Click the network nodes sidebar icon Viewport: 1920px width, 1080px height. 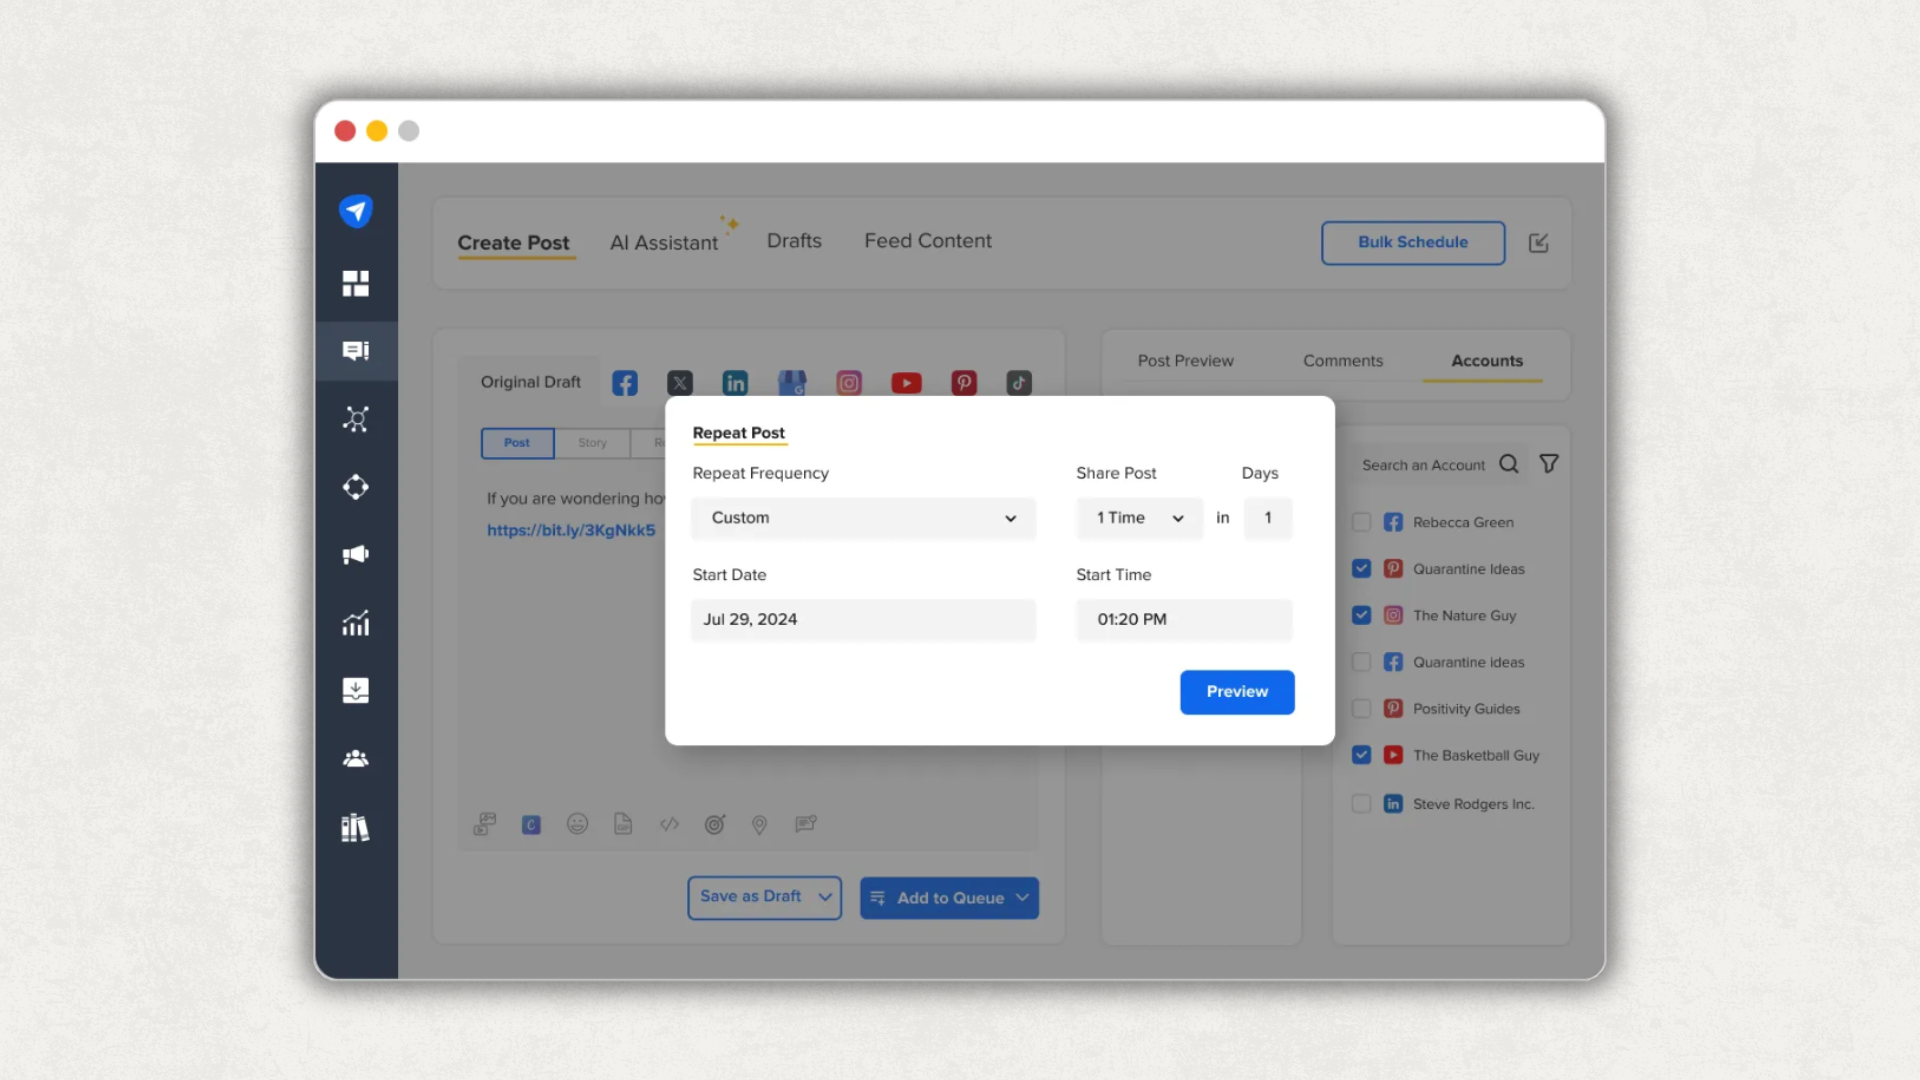click(x=356, y=419)
